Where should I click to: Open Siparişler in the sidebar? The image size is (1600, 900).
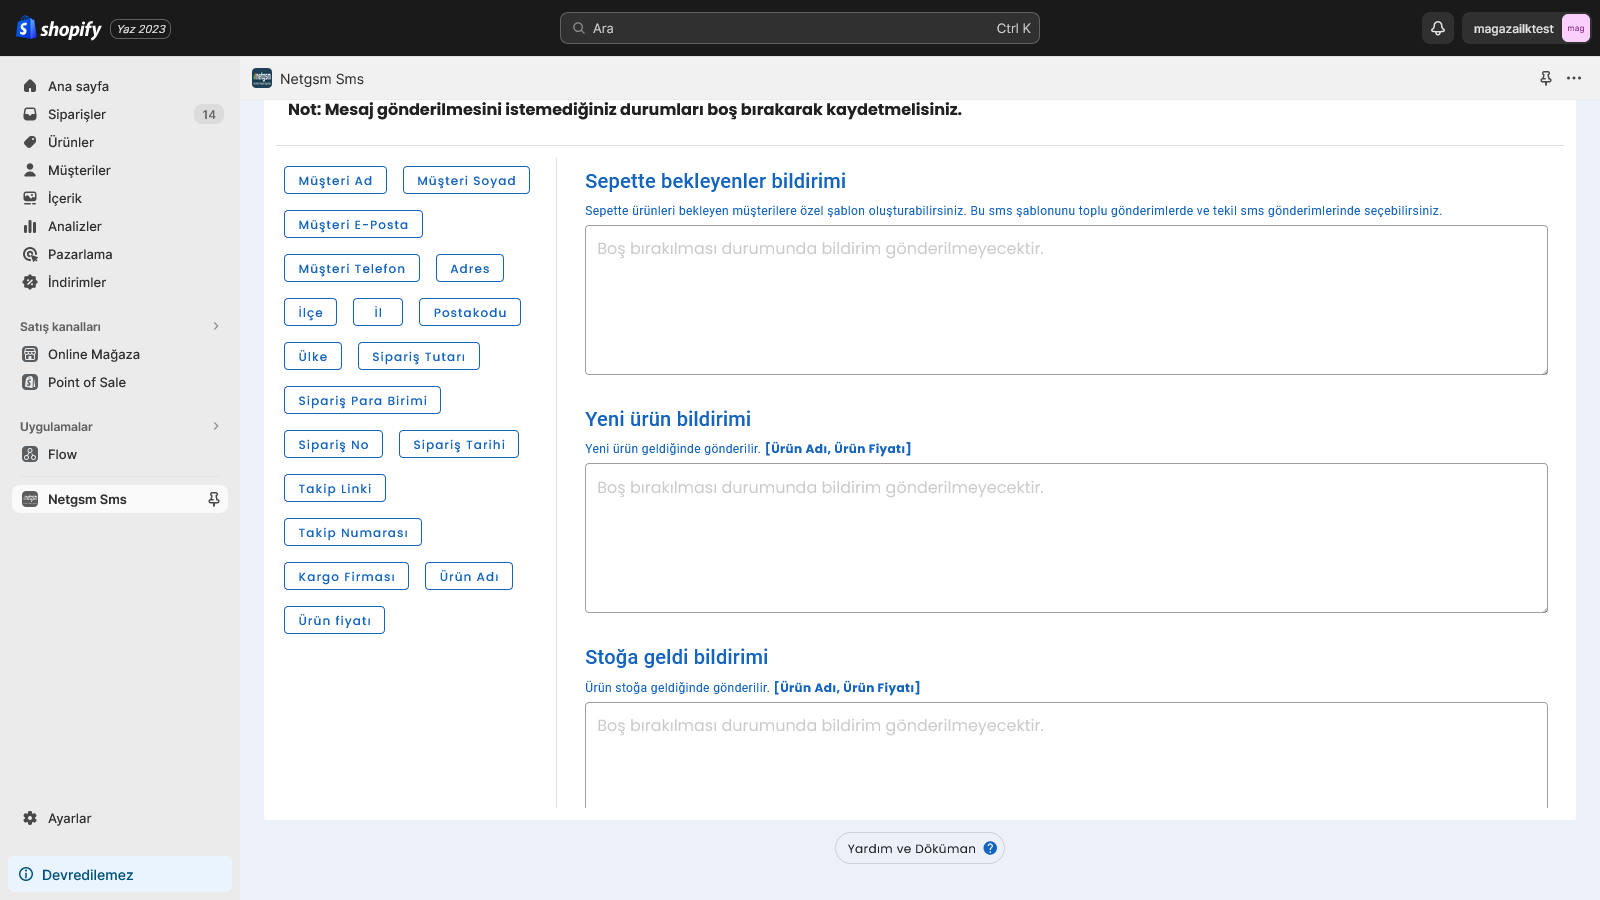[x=120, y=114]
